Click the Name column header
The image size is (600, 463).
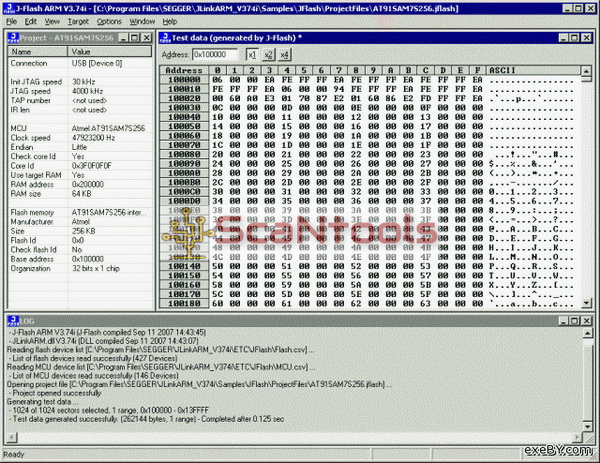38,52
